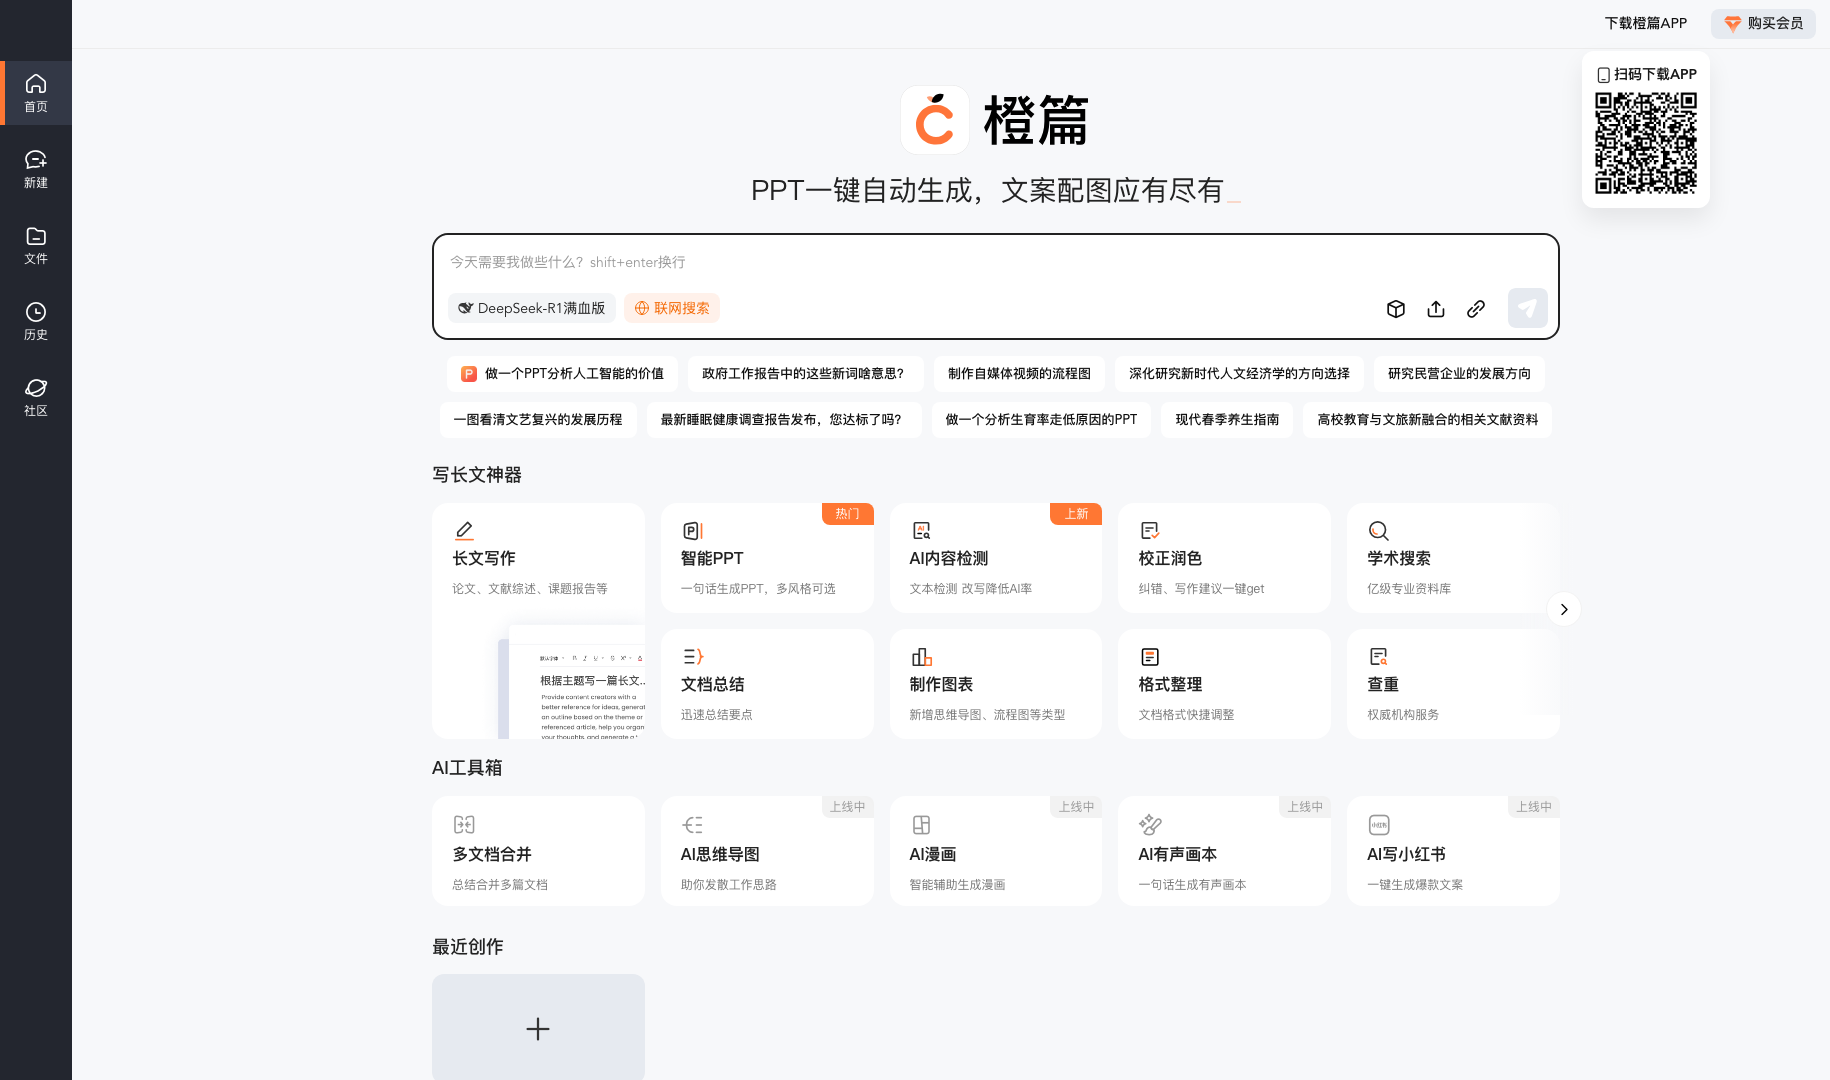1830x1080 pixels.
Task: Select suggestion 高校教育与文旅新融合的相关文献资料
Action: click(x=1427, y=420)
